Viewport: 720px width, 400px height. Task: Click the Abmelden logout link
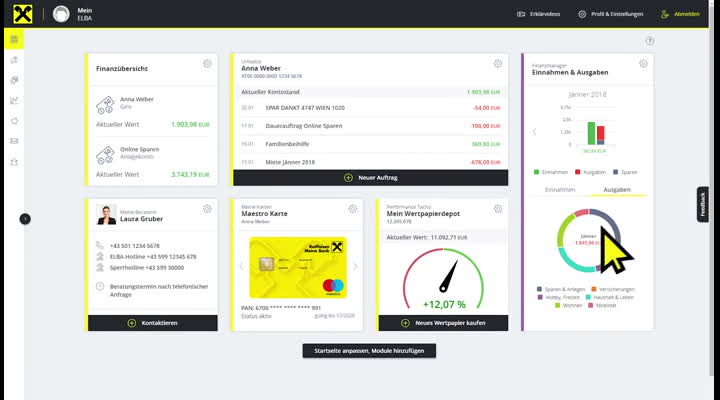coord(681,14)
